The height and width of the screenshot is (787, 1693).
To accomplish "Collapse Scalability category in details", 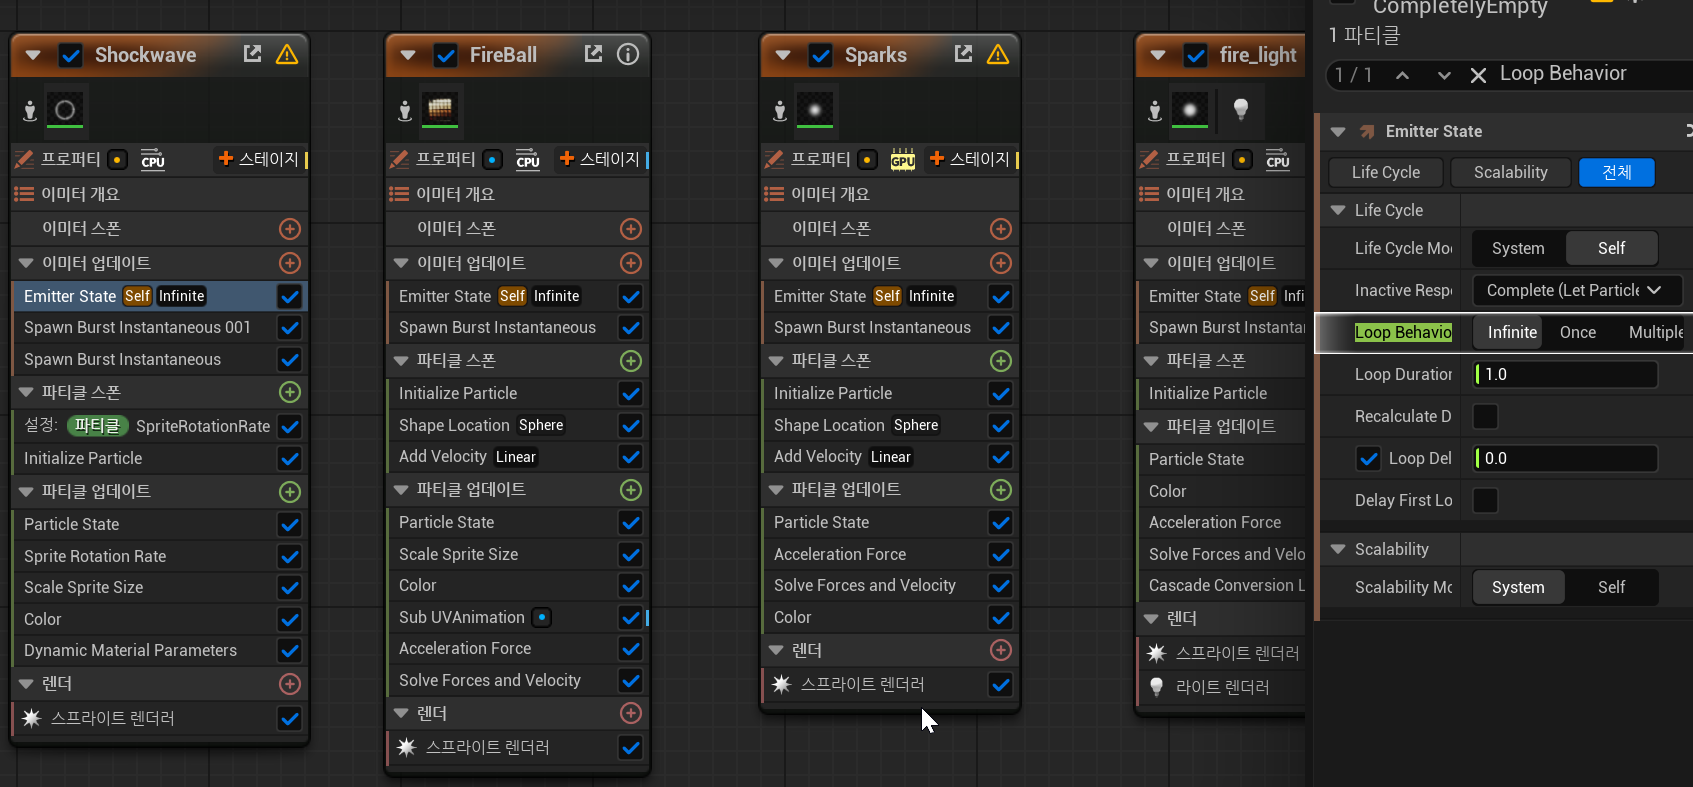I will pyautogui.click(x=1338, y=549).
